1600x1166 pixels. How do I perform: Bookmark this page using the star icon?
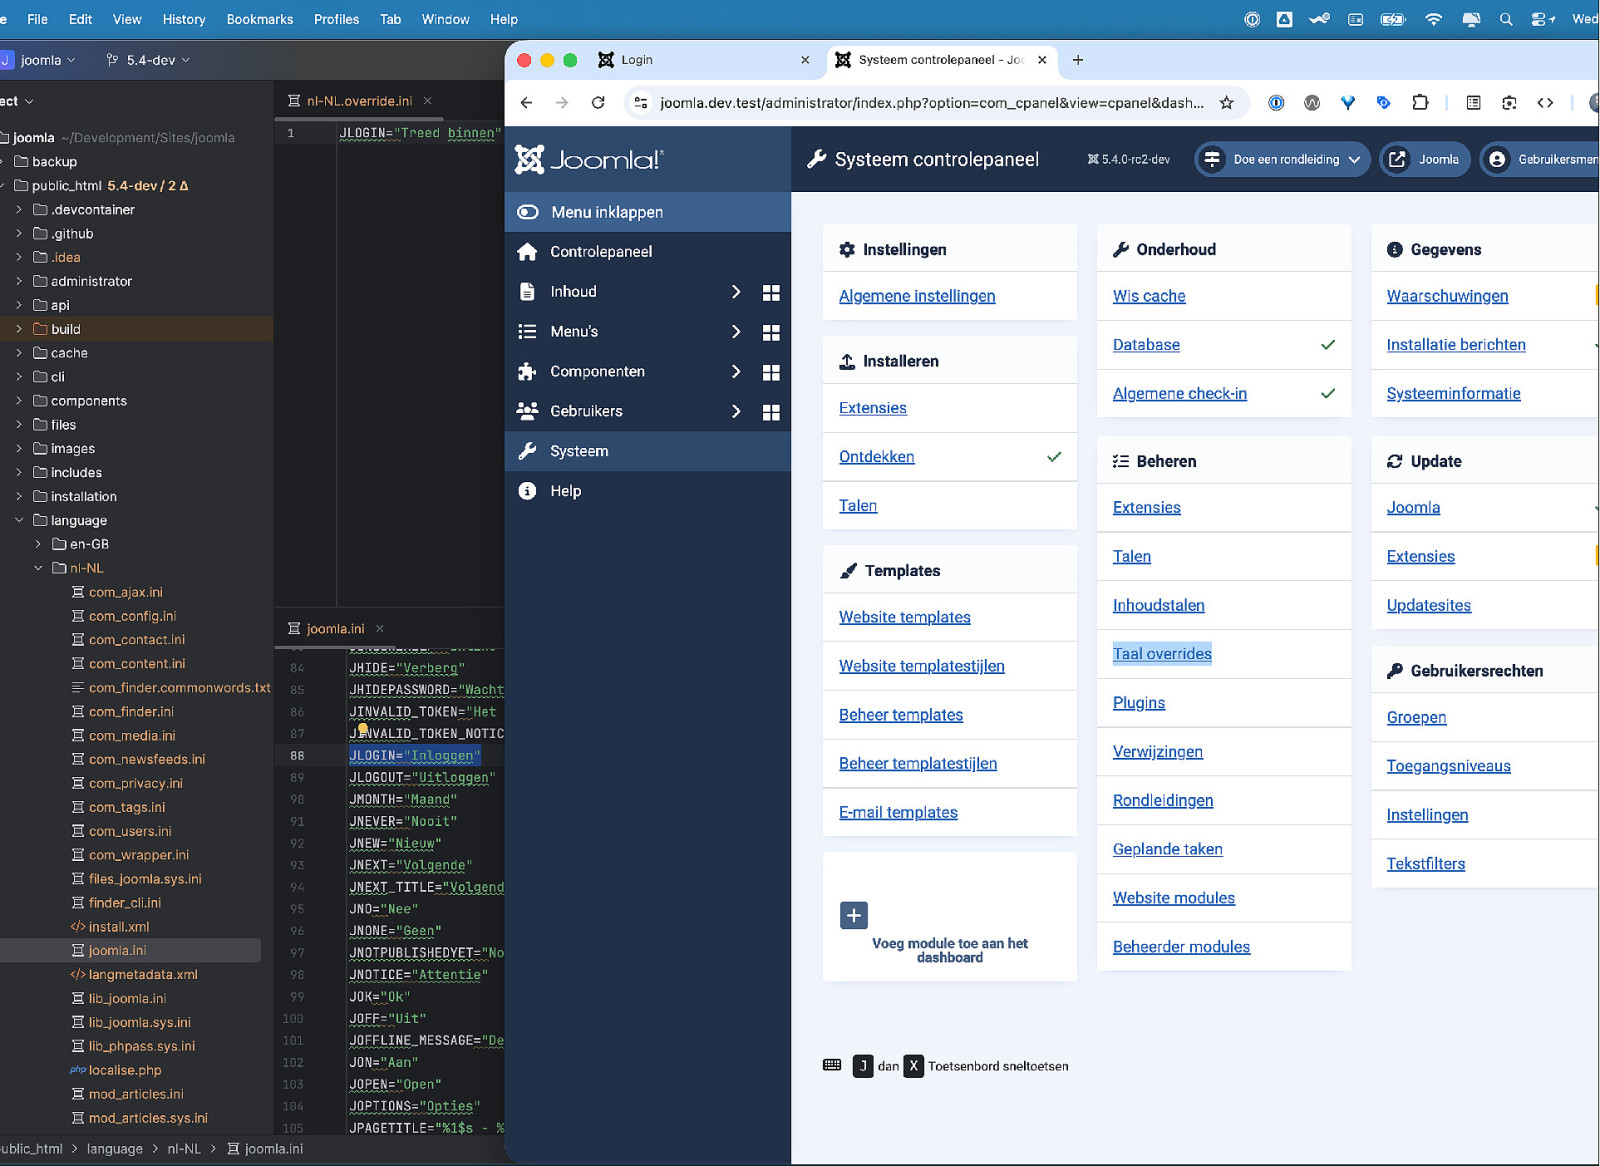(1226, 102)
